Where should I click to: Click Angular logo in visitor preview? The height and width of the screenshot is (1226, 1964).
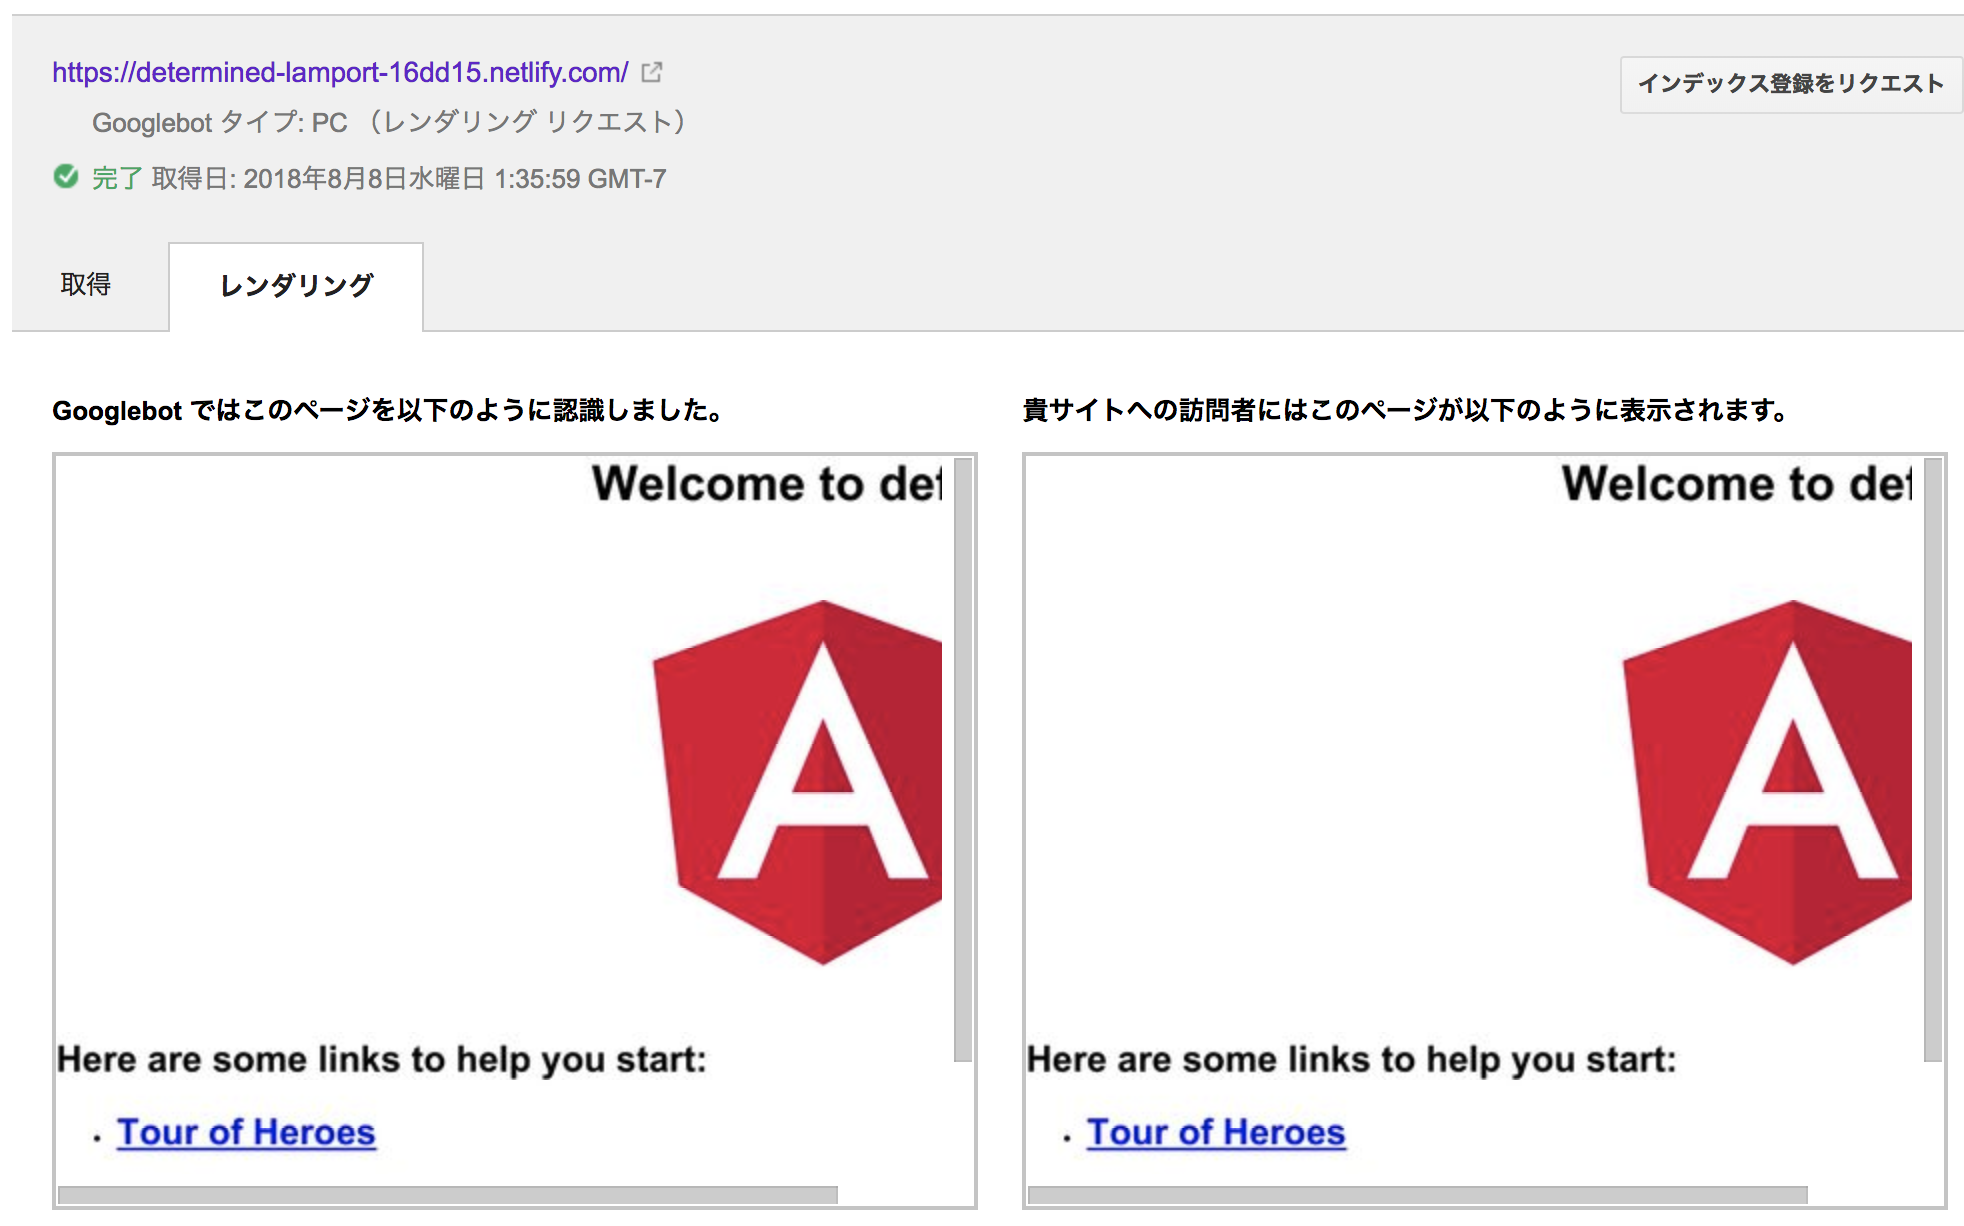(1770, 782)
